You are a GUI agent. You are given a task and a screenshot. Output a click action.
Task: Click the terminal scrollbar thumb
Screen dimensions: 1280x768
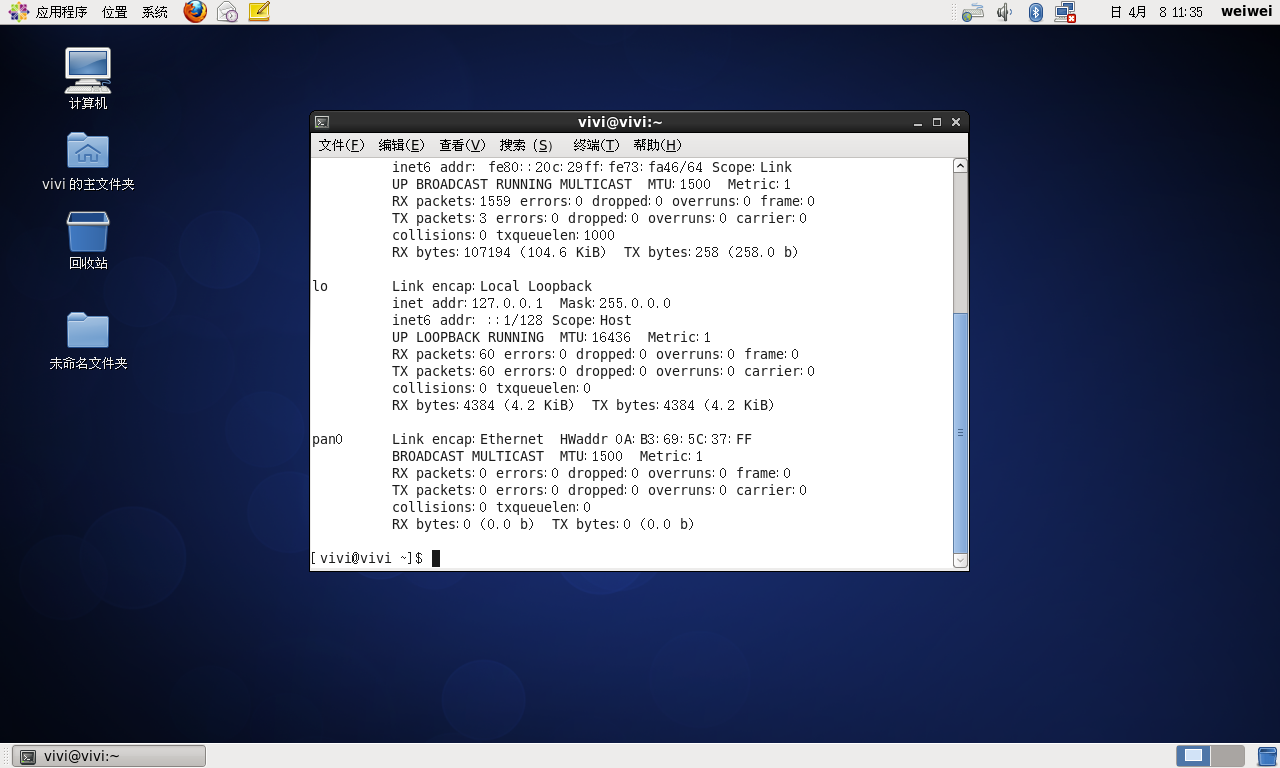click(x=960, y=432)
